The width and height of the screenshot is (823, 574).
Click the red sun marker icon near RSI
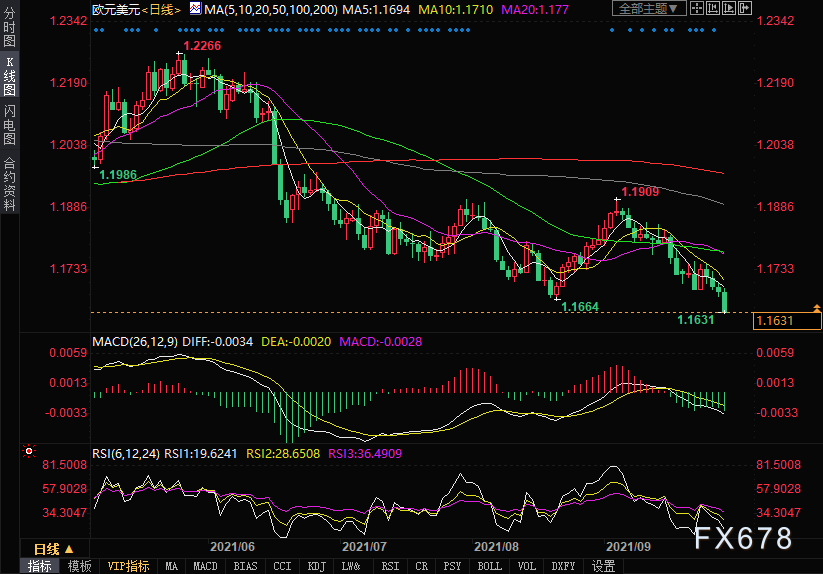click(29, 451)
